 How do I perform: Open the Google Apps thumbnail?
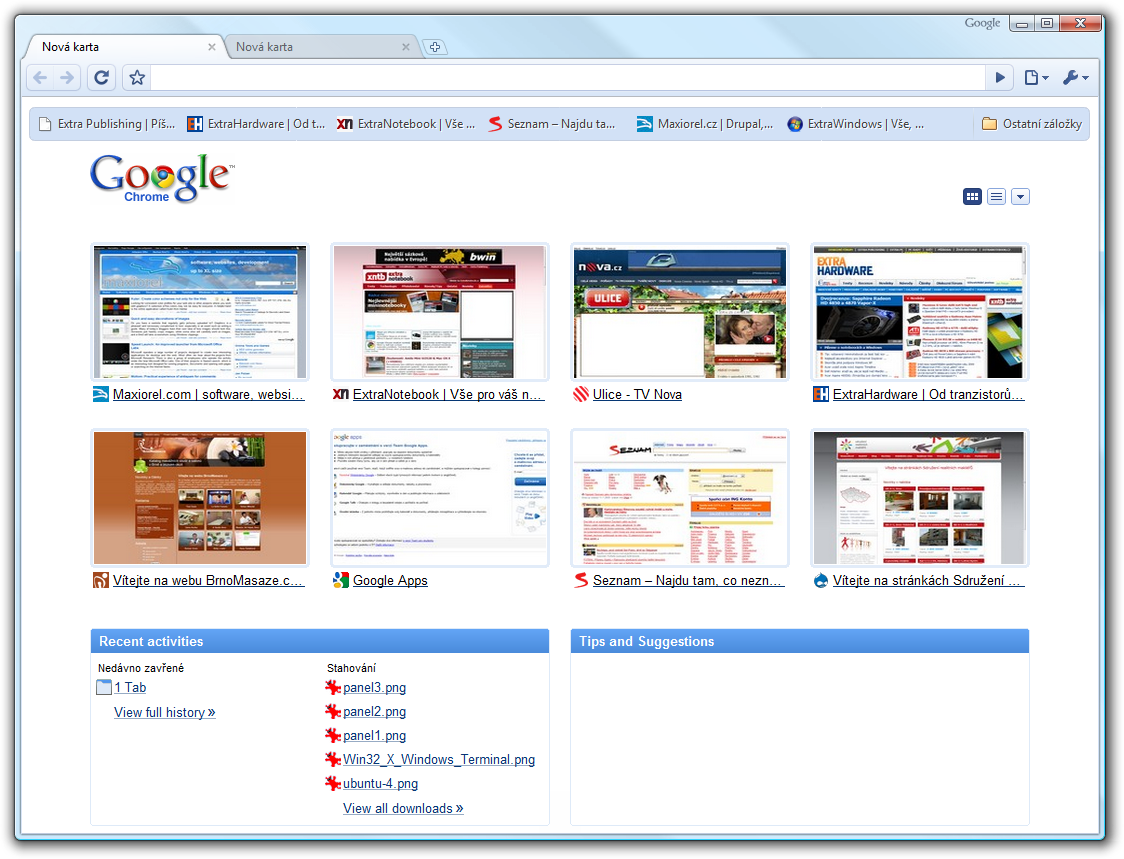pyautogui.click(x=439, y=498)
